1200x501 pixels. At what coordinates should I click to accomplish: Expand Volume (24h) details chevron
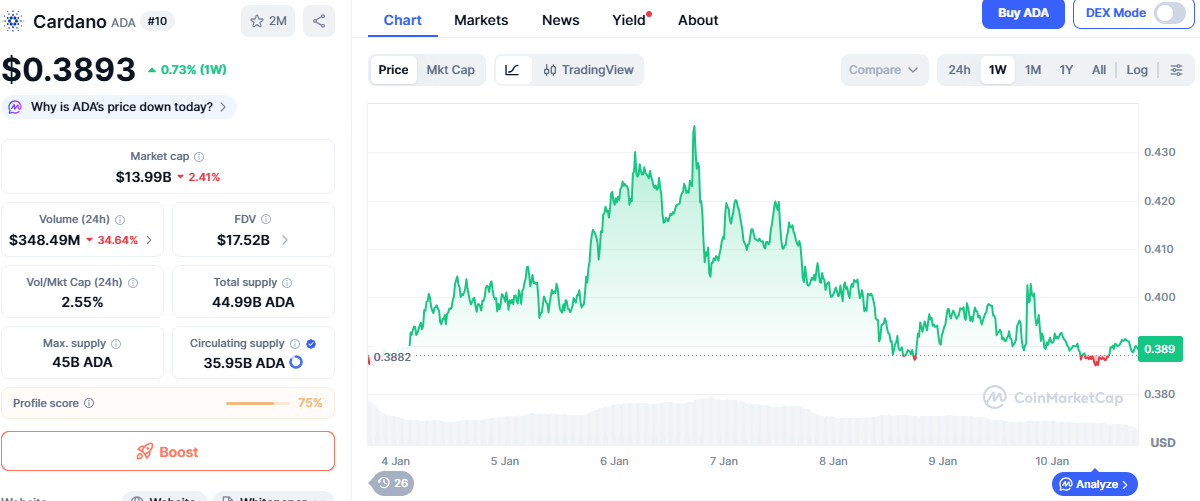149,240
